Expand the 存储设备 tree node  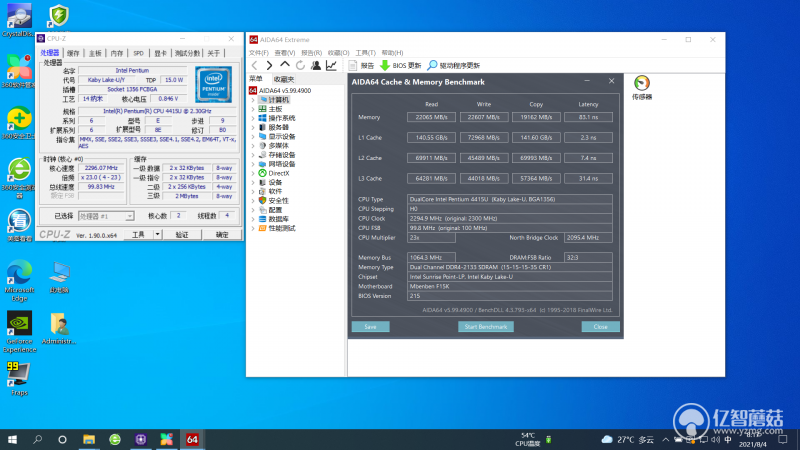pyautogui.click(x=253, y=155)
